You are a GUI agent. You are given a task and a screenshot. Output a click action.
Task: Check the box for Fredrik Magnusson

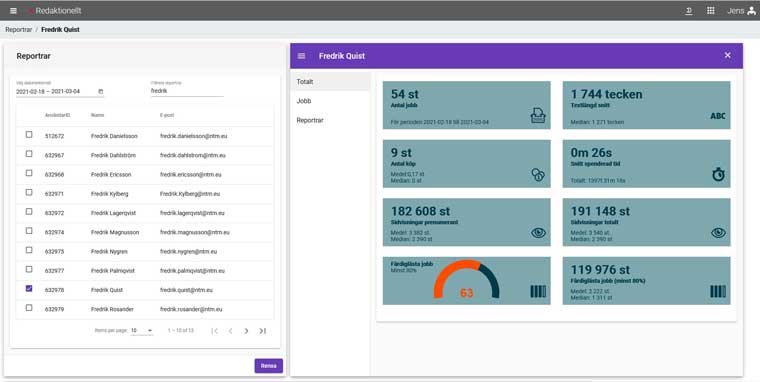29,231
